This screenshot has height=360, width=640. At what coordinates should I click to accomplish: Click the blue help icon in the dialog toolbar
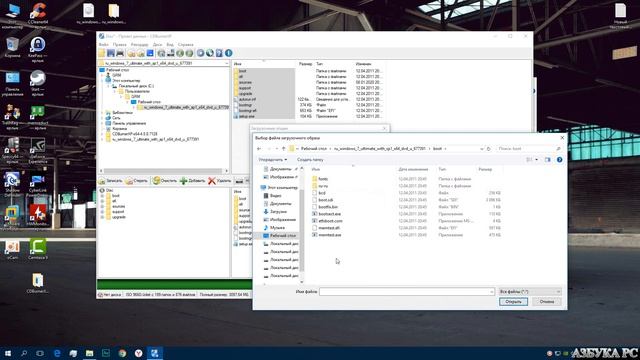559,160
